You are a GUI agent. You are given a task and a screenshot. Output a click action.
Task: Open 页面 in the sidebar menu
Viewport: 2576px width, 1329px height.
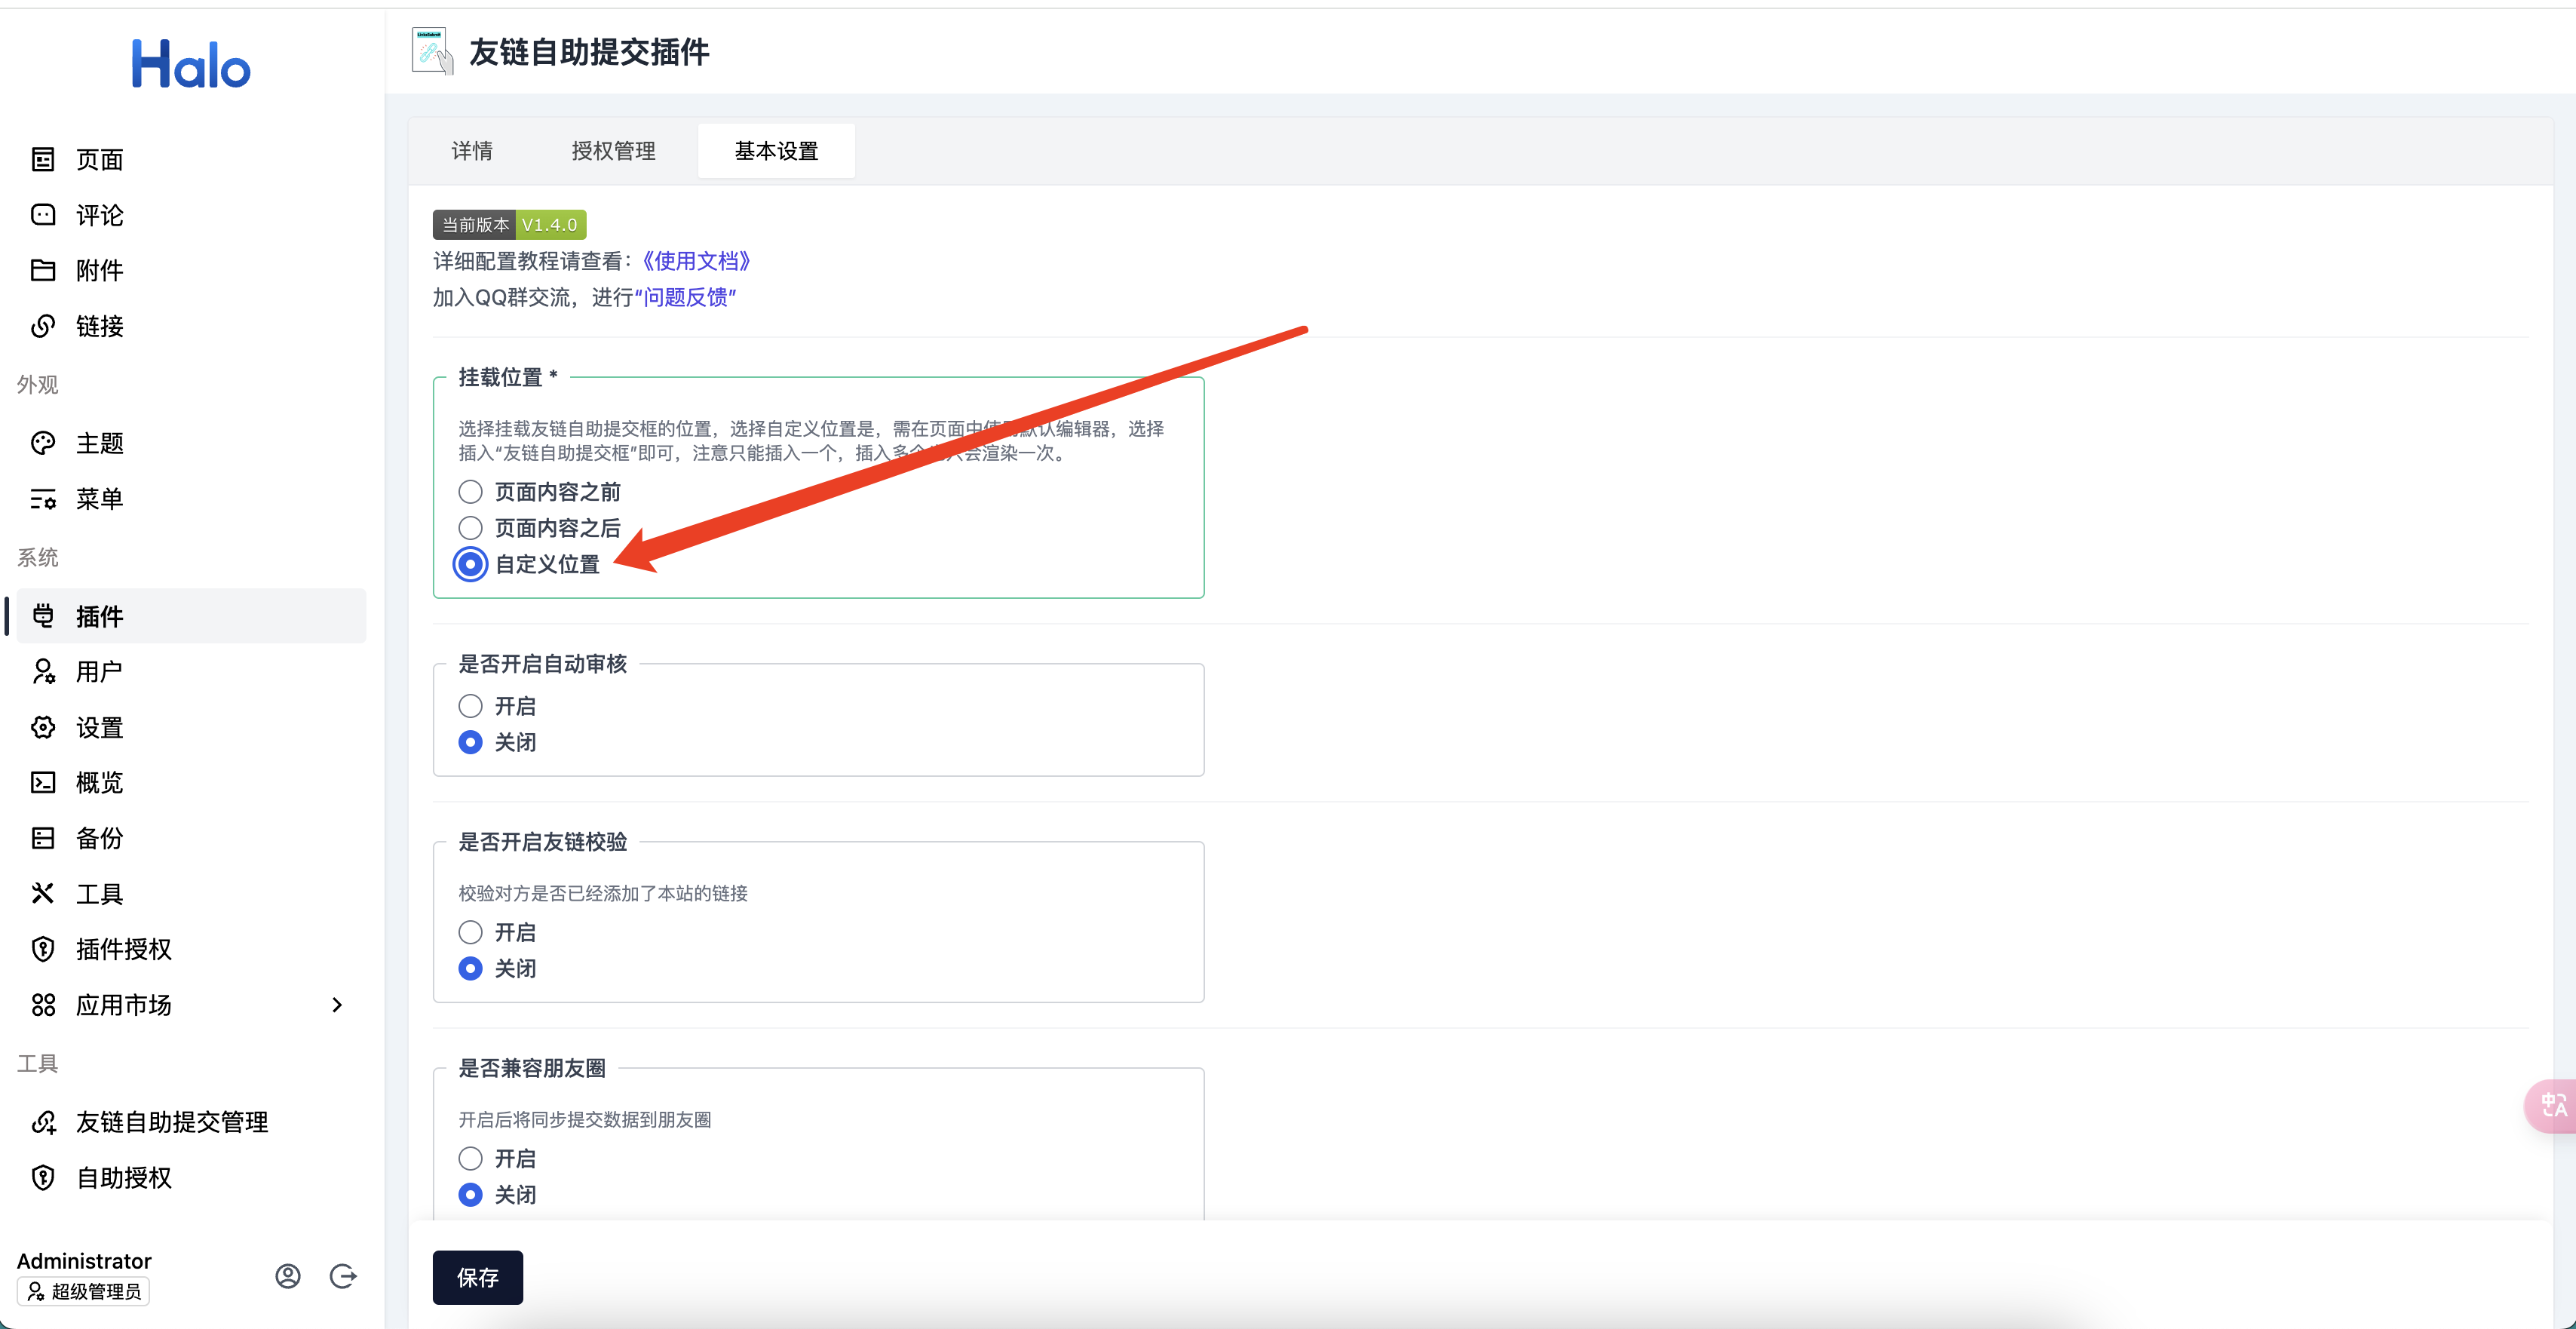(191, 159)
